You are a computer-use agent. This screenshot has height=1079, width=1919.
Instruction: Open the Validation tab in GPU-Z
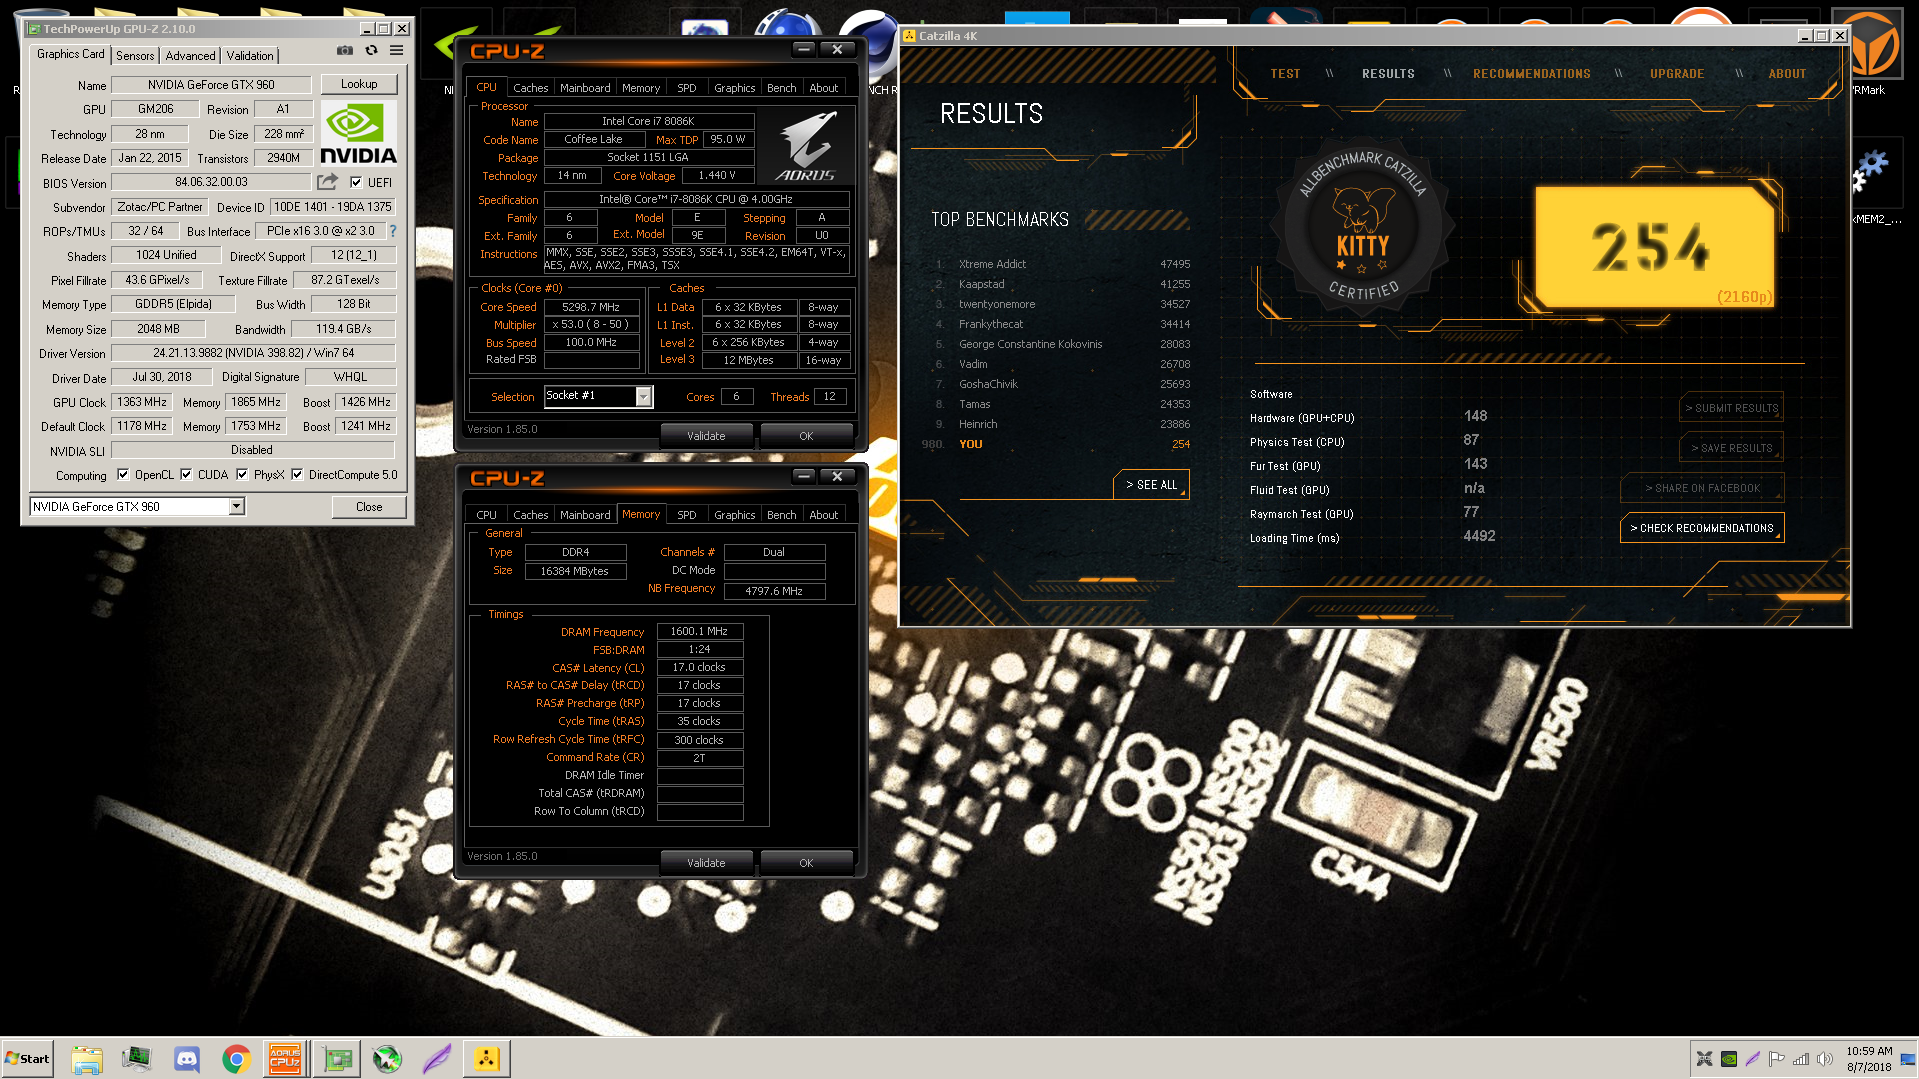(250, 56)
